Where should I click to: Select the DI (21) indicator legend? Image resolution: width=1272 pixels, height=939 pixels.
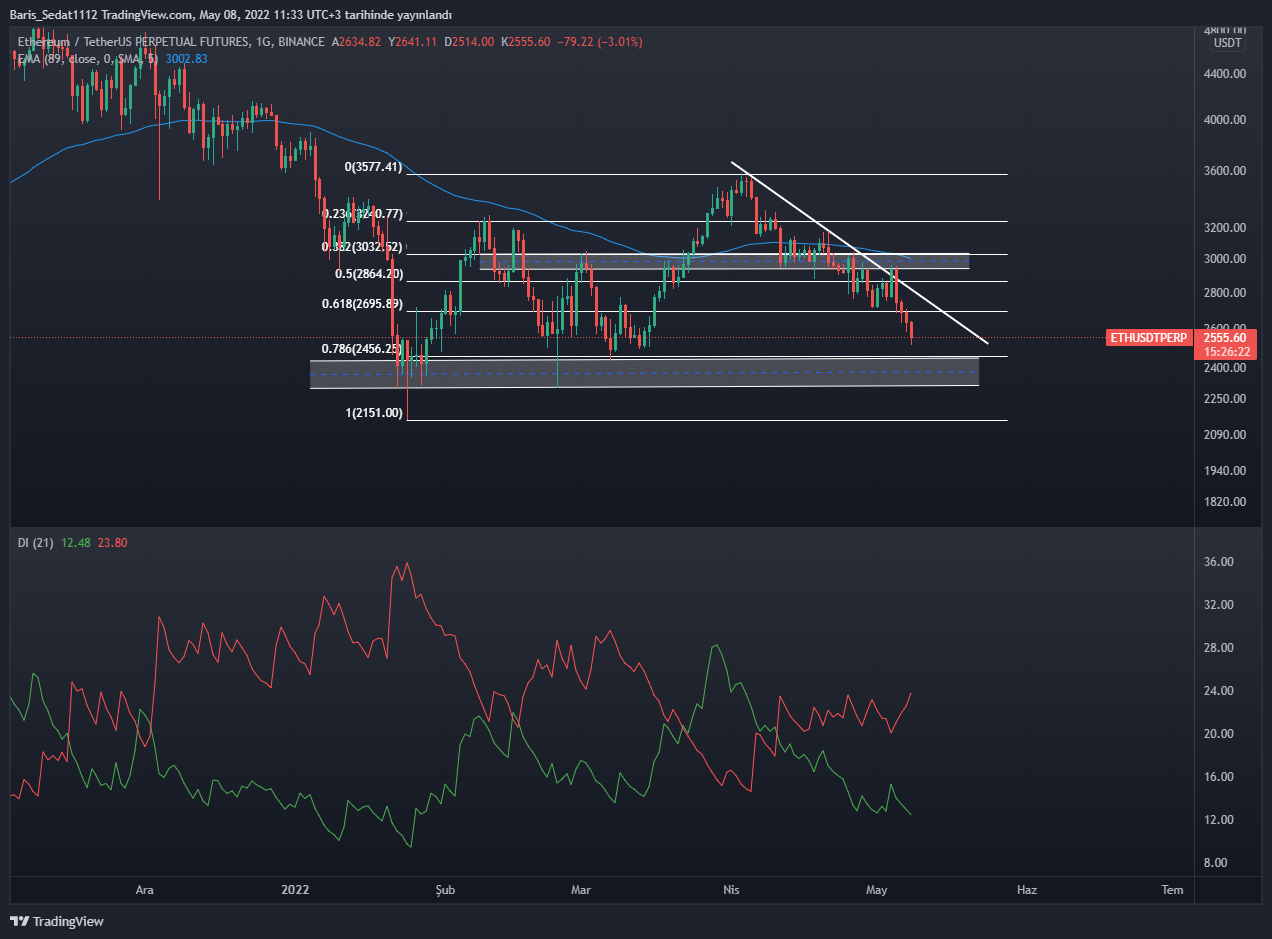[x=35, y=542]
